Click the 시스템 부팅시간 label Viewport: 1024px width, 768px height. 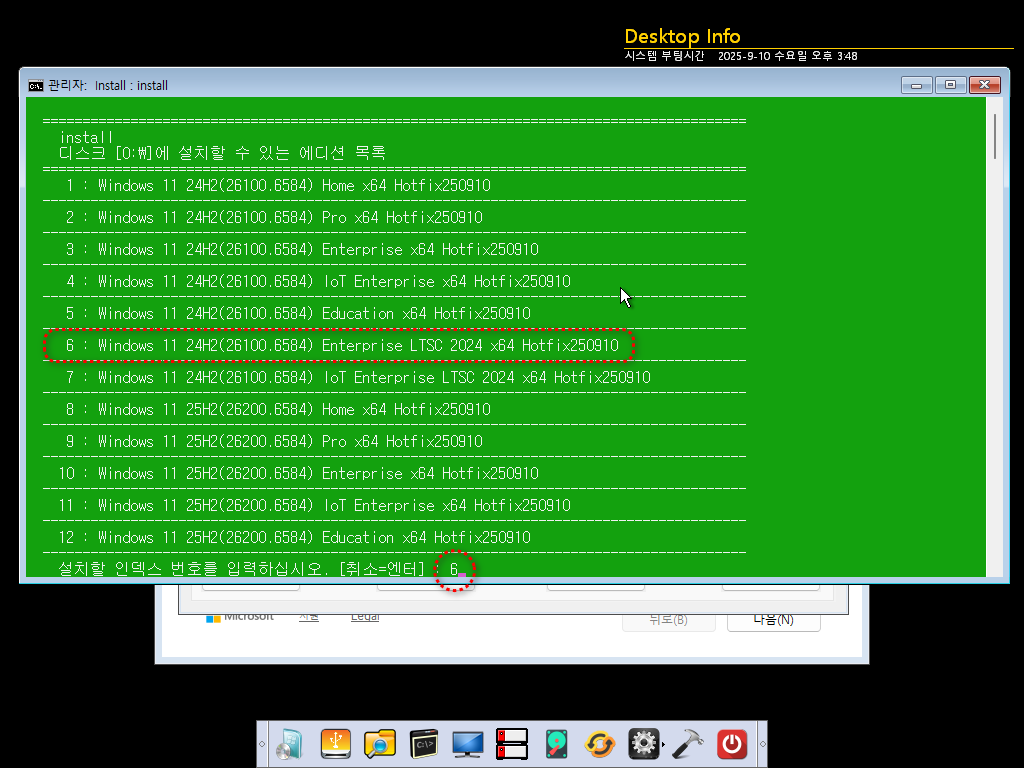point(664,56)
